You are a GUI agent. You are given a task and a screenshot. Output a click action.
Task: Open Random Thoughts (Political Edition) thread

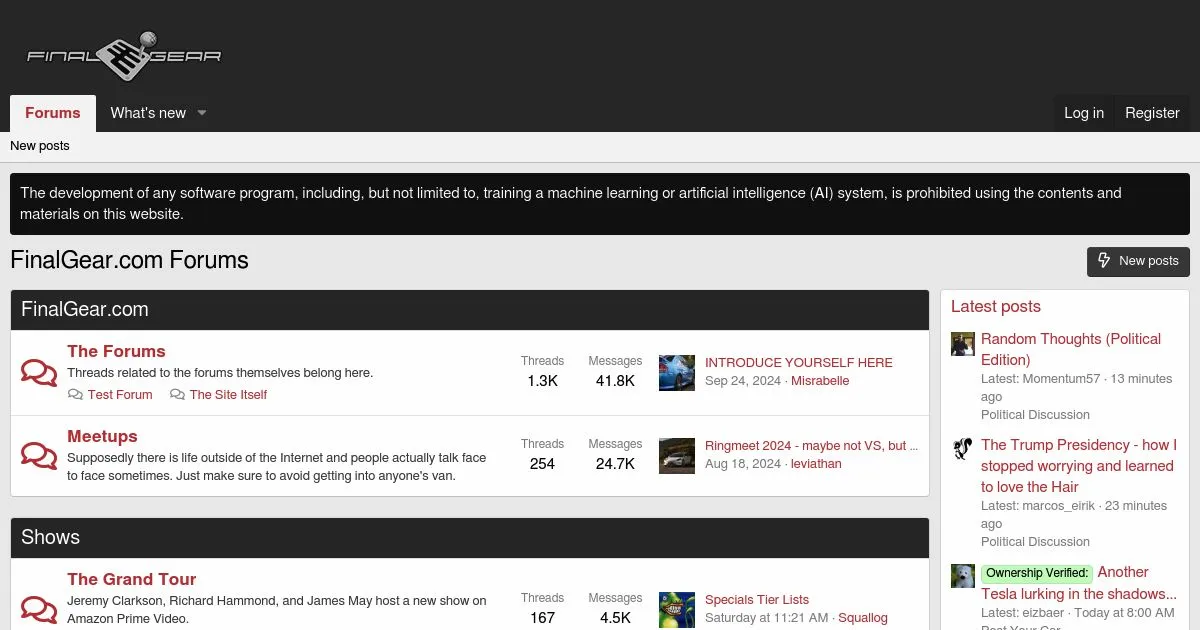pos(1071,350)
